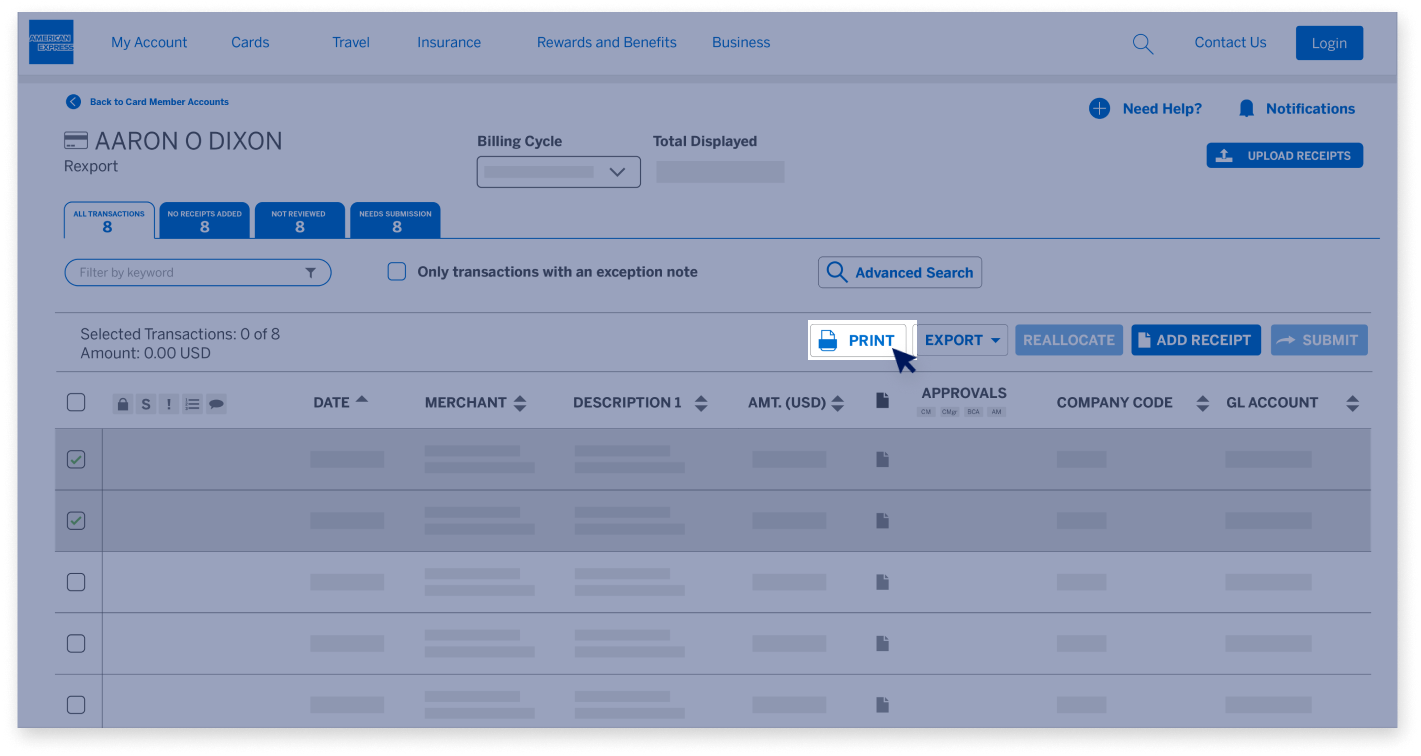
Task: Click the search magnifier in the top bar
Action: point(1143,43)
